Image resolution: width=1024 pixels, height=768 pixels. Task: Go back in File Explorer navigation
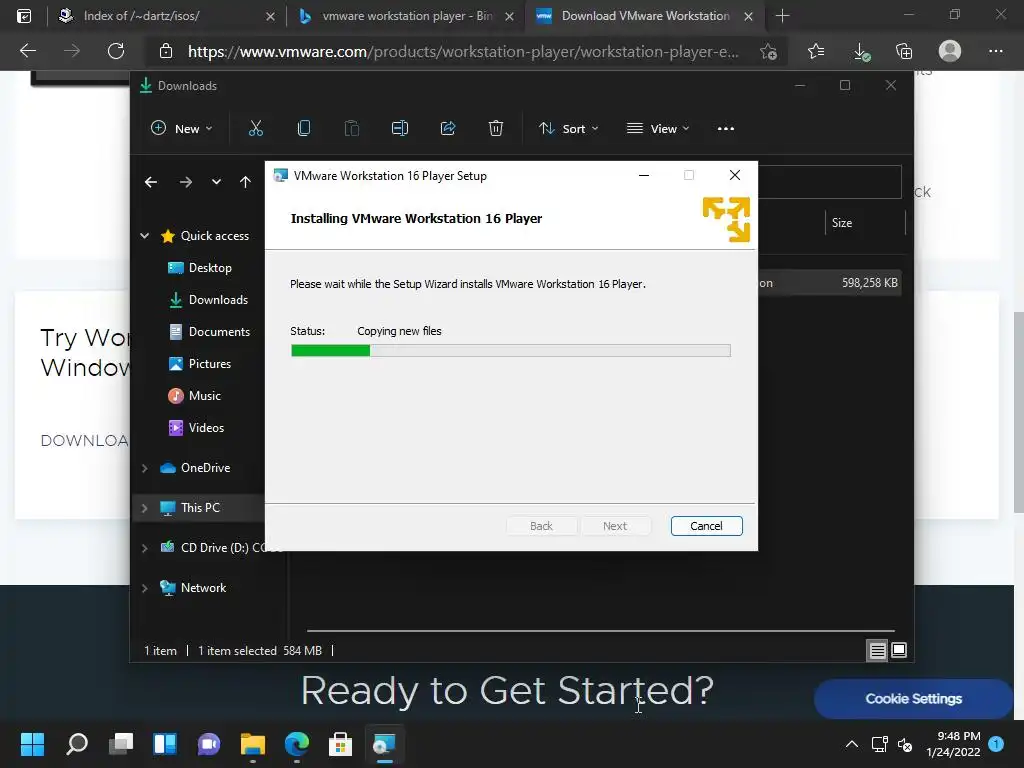click(x=151, y=182)
